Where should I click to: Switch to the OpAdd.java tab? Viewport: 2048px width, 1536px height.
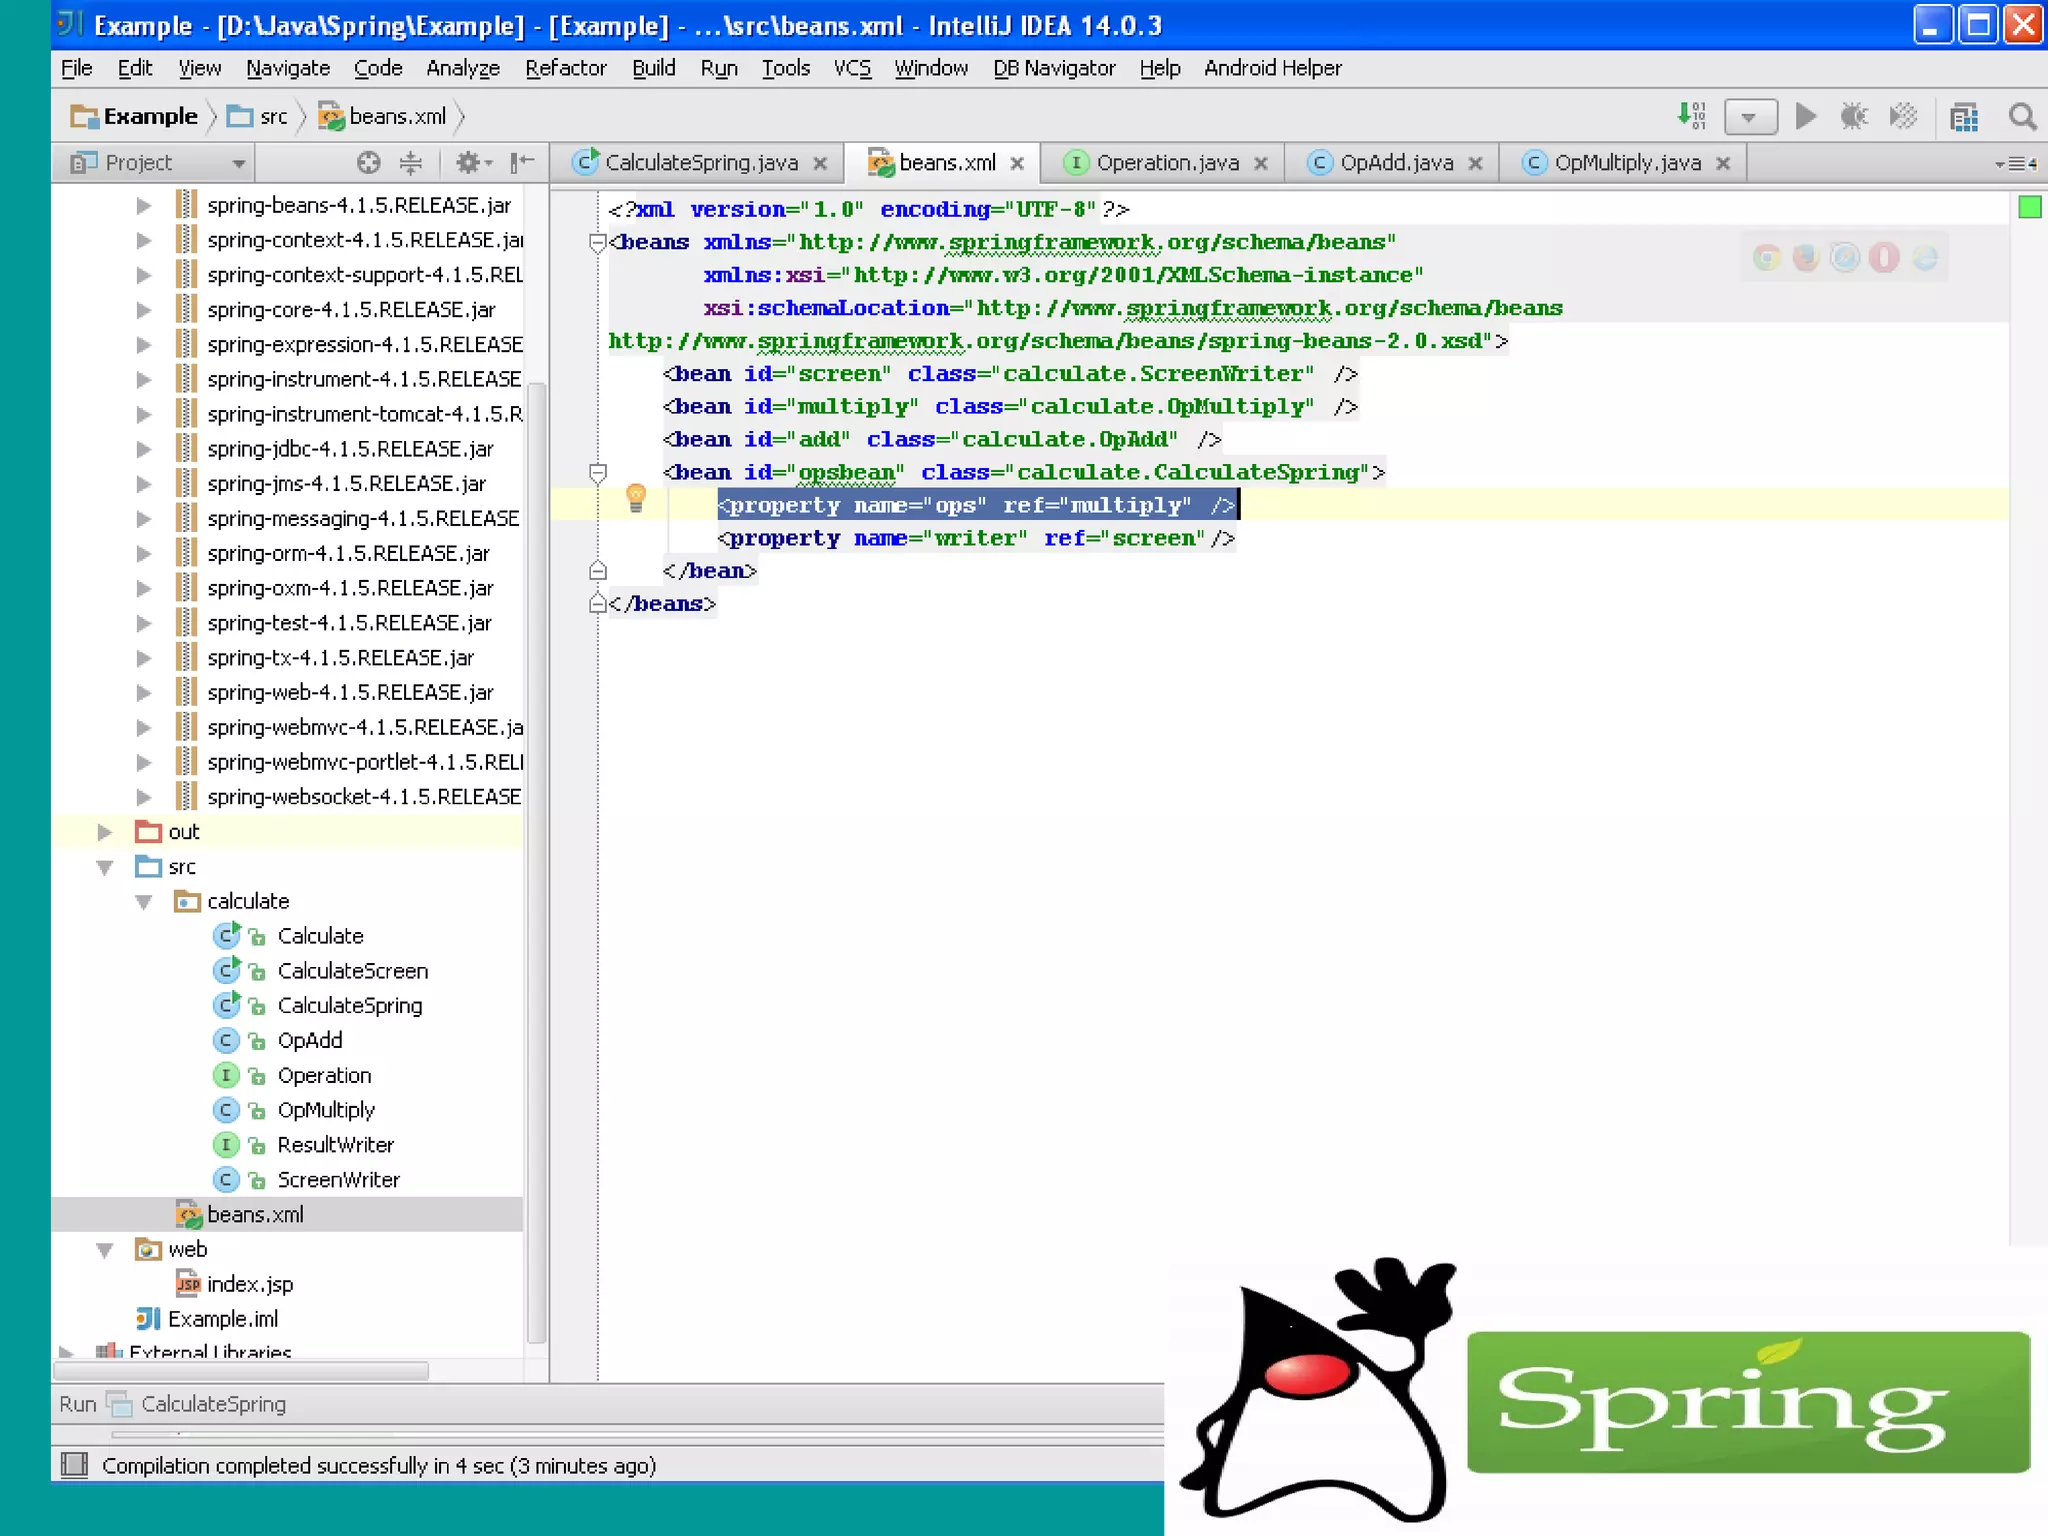click(1395, 163)
